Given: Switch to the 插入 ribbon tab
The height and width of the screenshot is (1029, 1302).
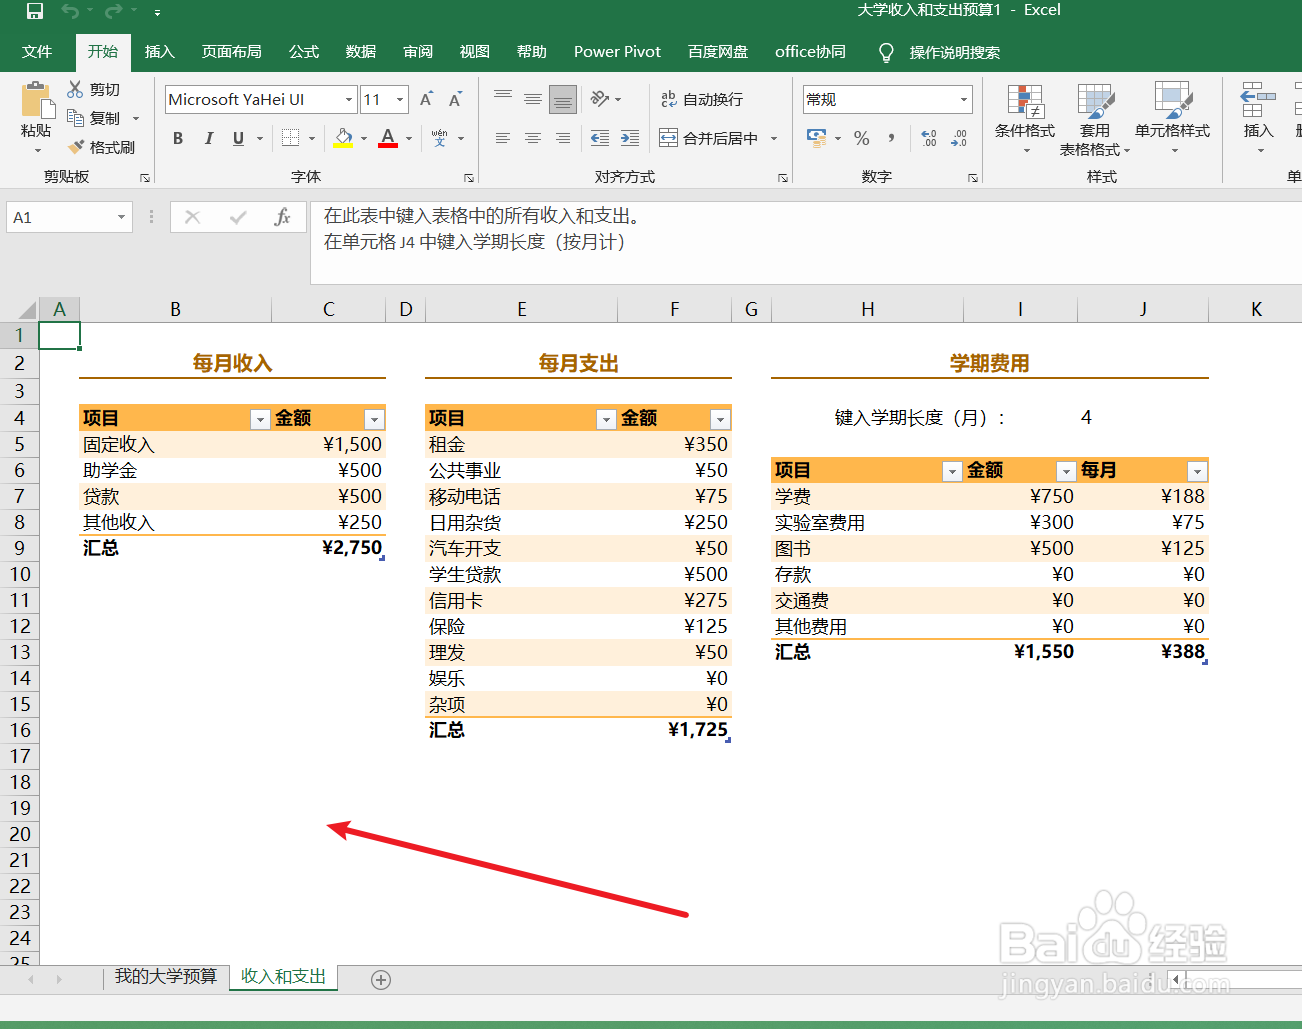Looking at the screenshot, I should (x=159, y=51).
